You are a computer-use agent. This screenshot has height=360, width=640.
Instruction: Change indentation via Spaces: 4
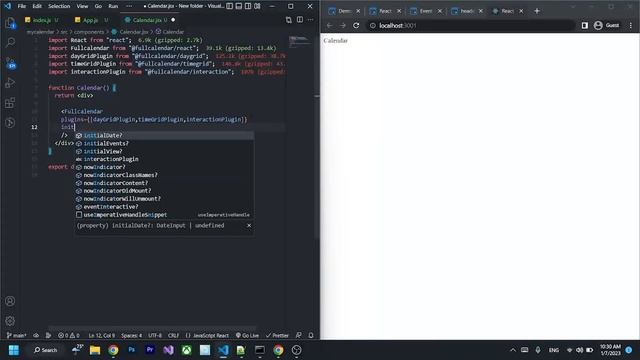point(131,335)
